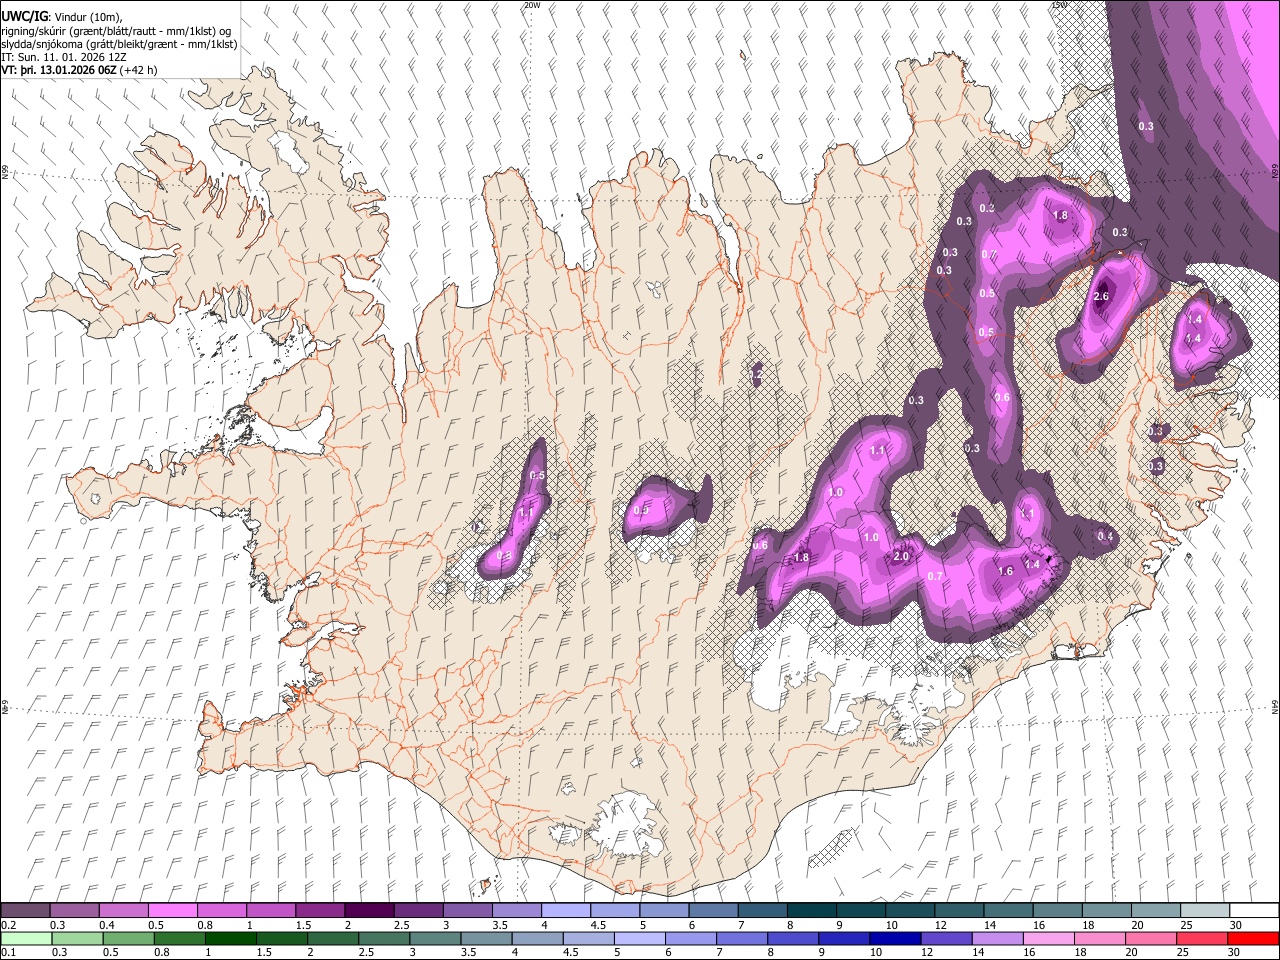Screen dimensions: 1280x960
Task: Select upper legend swatch between 2.5 and 3
Action: tap(418, 910)
